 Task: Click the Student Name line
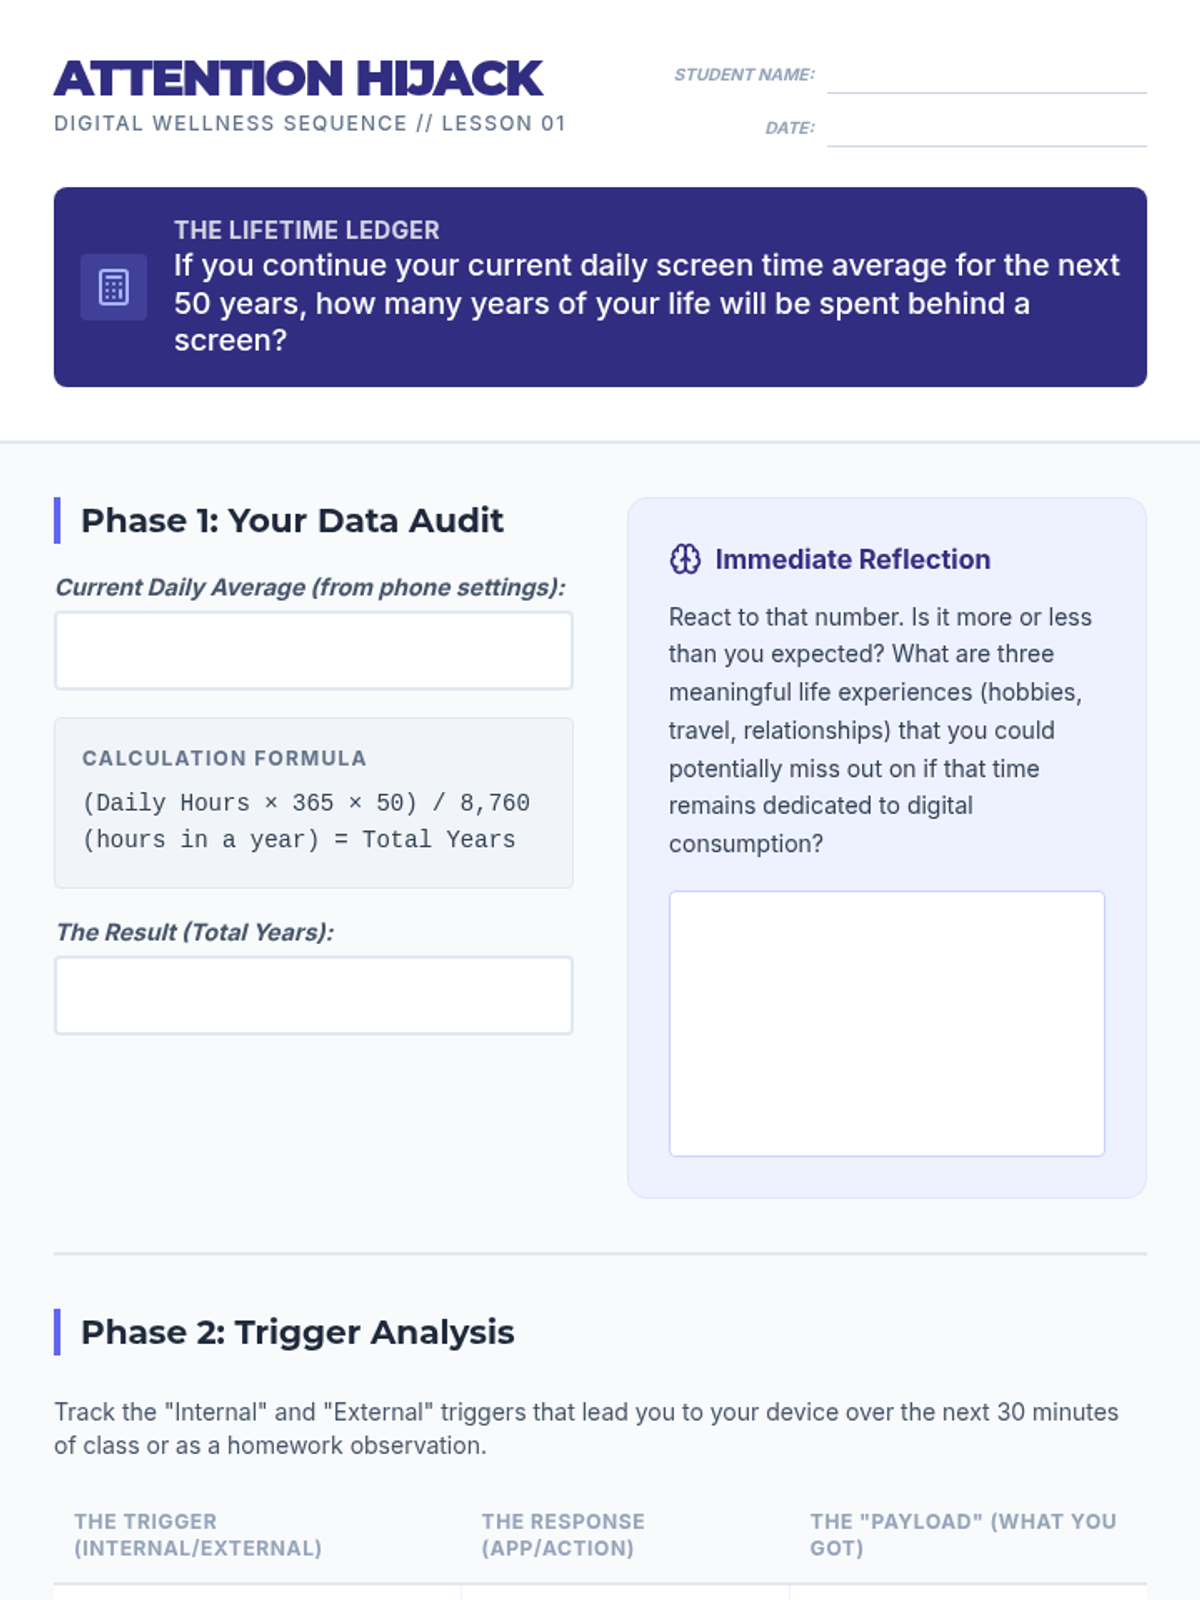pos(986,75)
